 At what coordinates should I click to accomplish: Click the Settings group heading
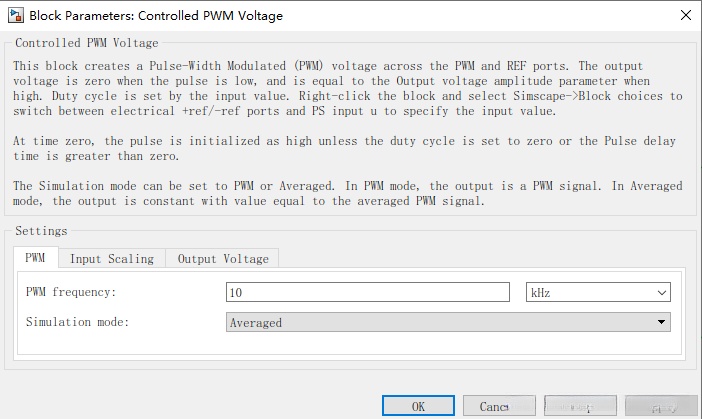[41, 231]
